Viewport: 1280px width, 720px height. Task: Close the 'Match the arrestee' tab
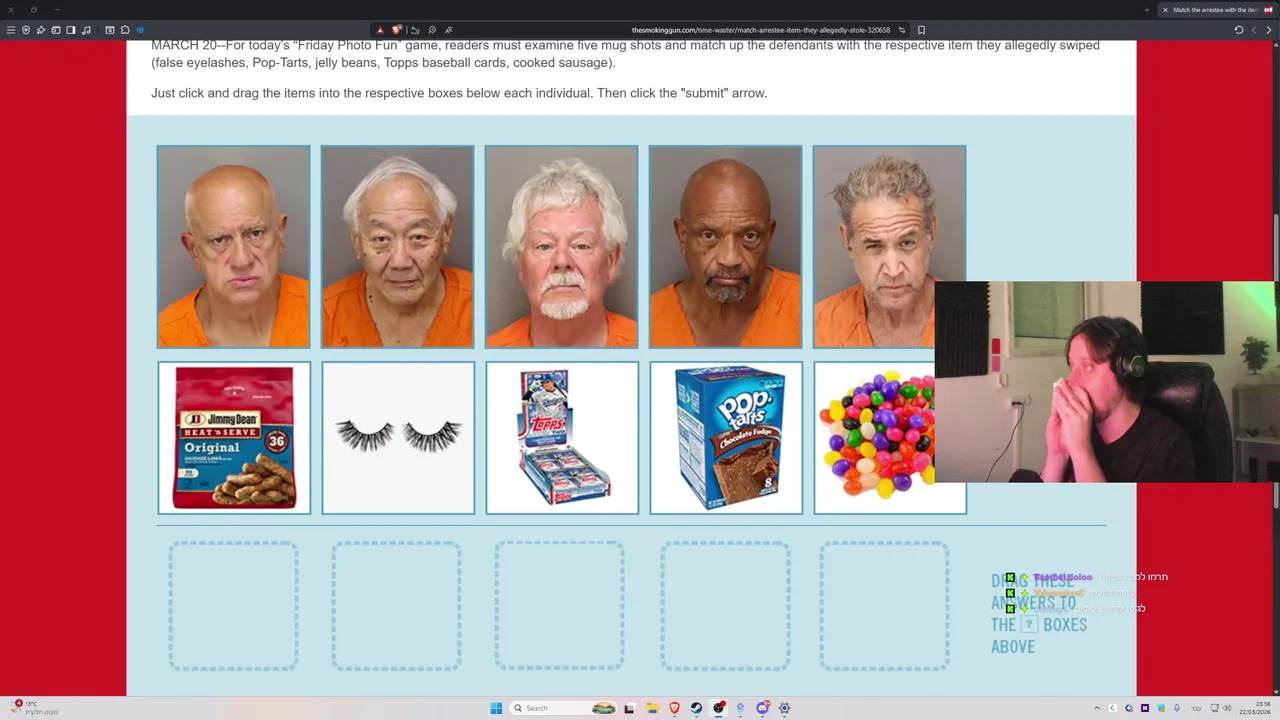[1165, 10]
